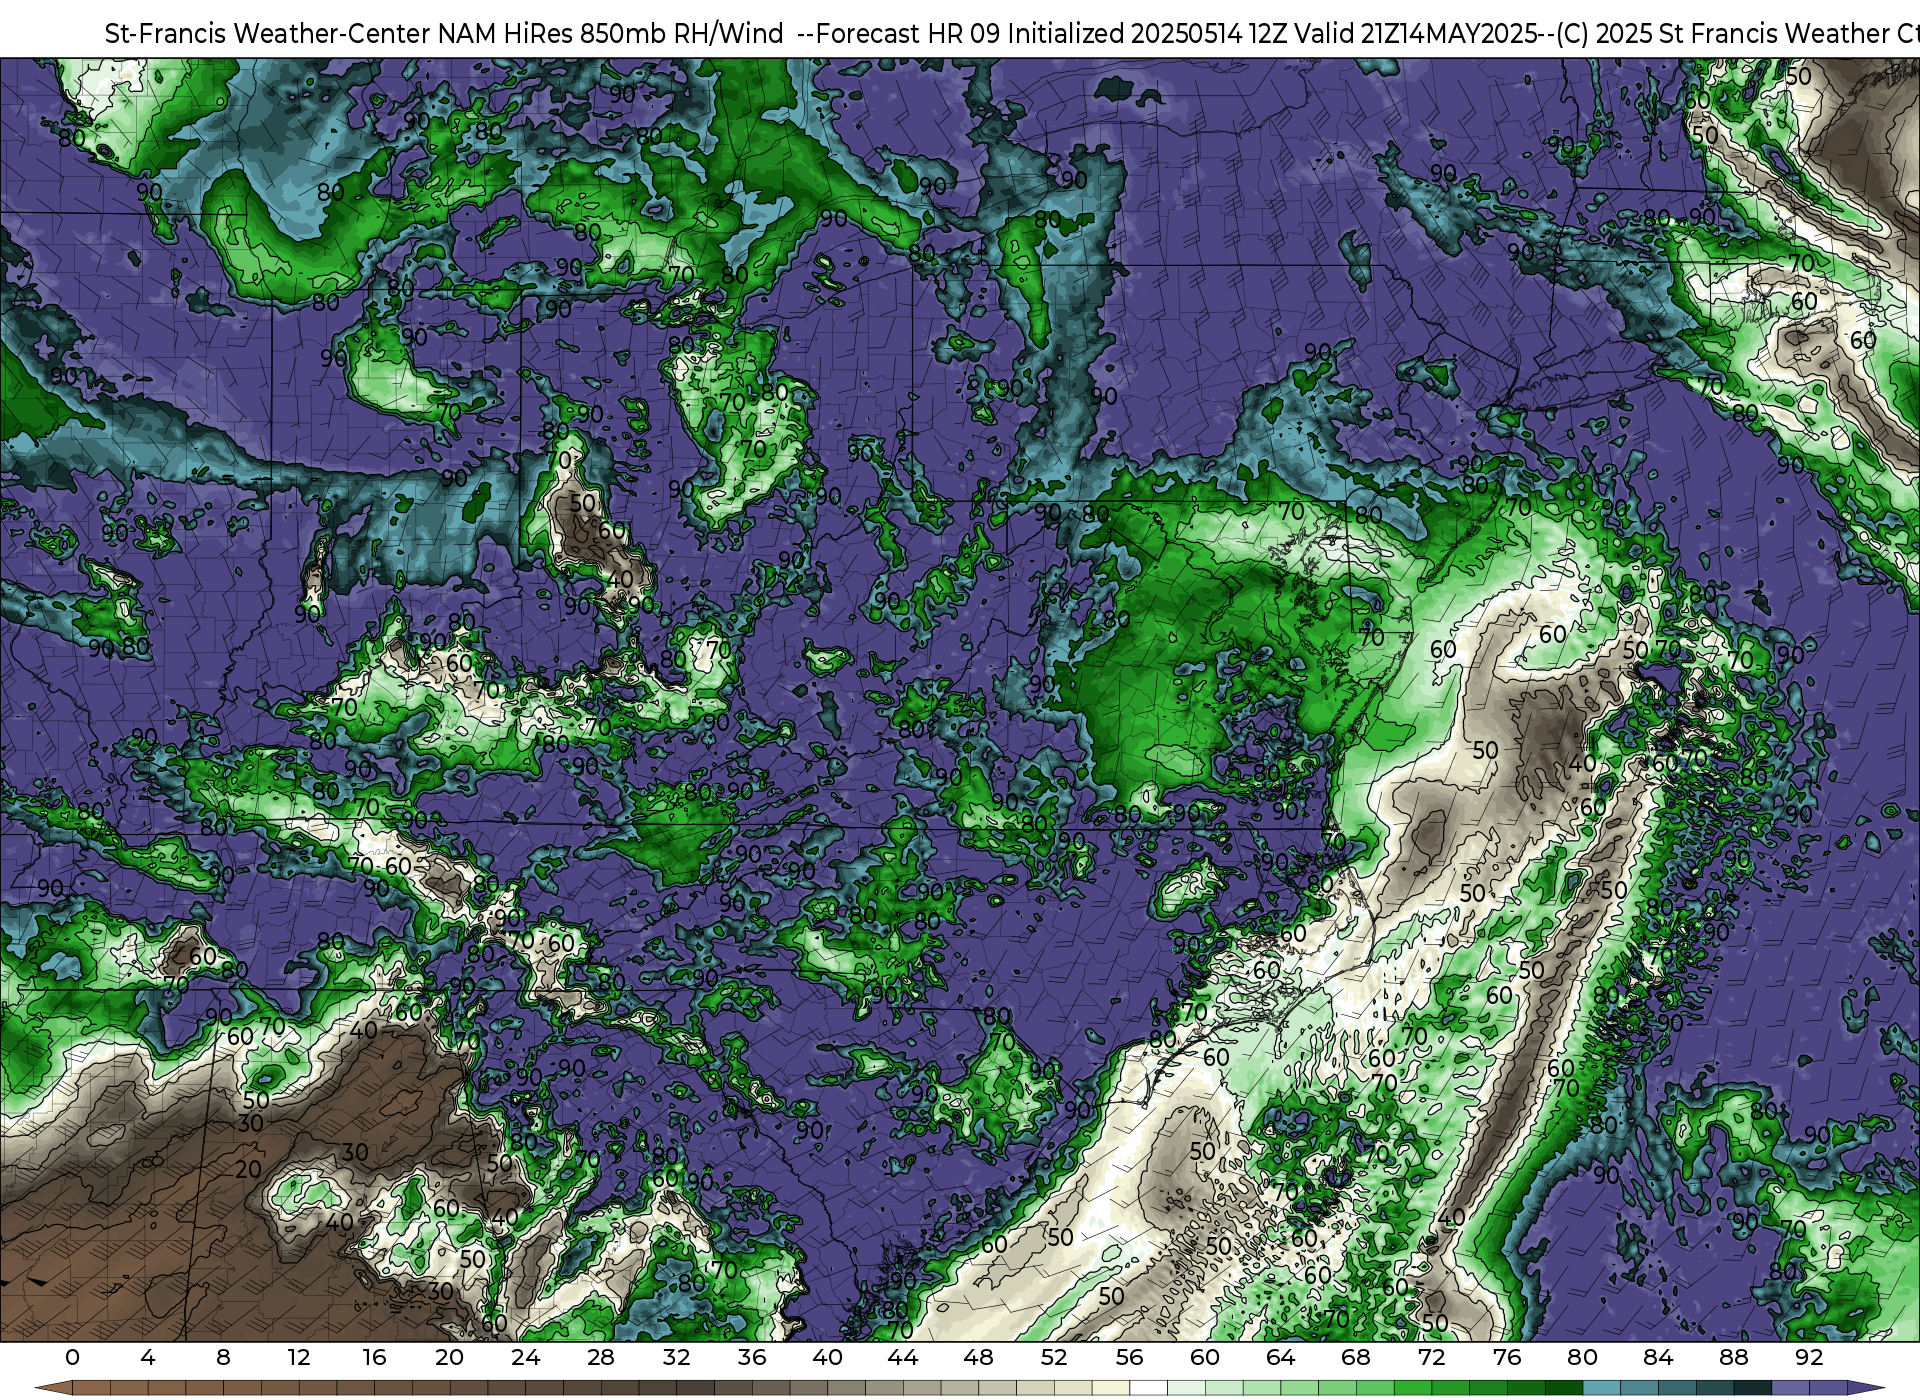Viewport: 1920px width, 1400px height.
Task: Click the 32 label on the color scale
Action: click(x=676, y=1357)
